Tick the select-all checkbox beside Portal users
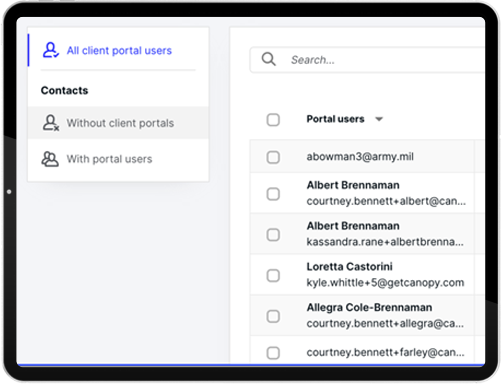This screenshot has height=384, width=501. (273, 119)
